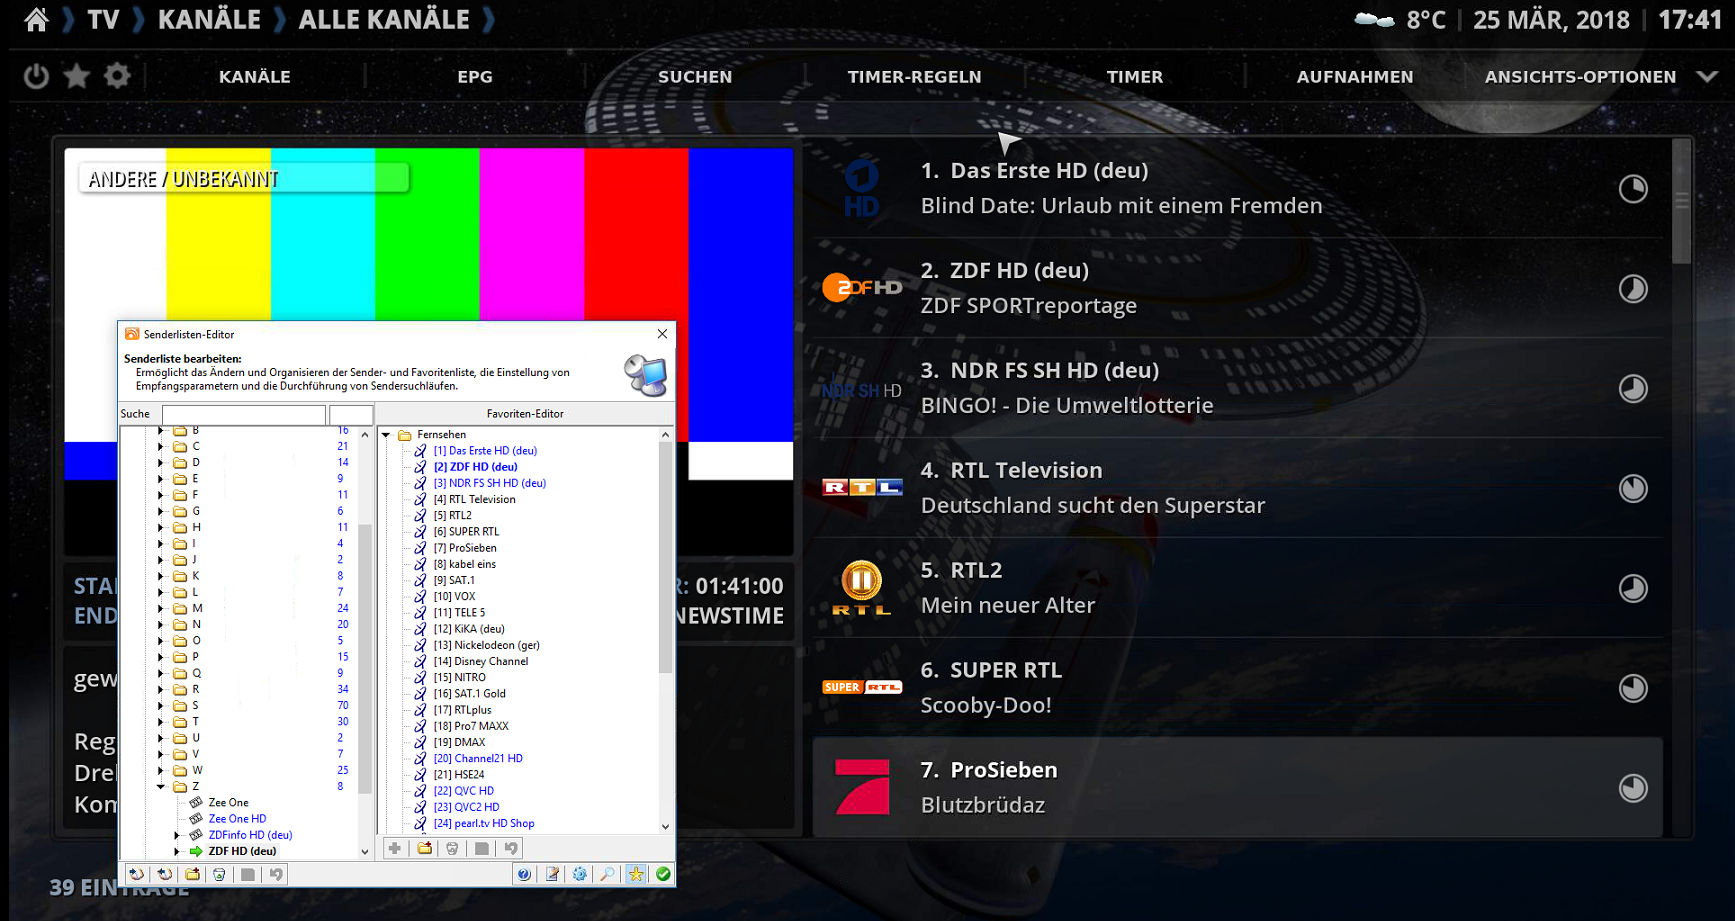Click the recycle bin icon under channel list
Viewport: 1735px width, 921px height.
click(219, 874)
